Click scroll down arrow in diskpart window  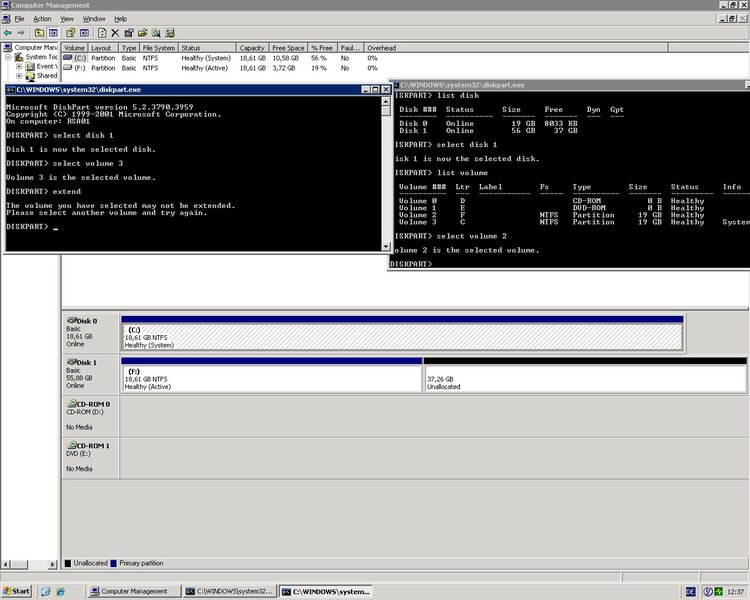click(386, 246)
